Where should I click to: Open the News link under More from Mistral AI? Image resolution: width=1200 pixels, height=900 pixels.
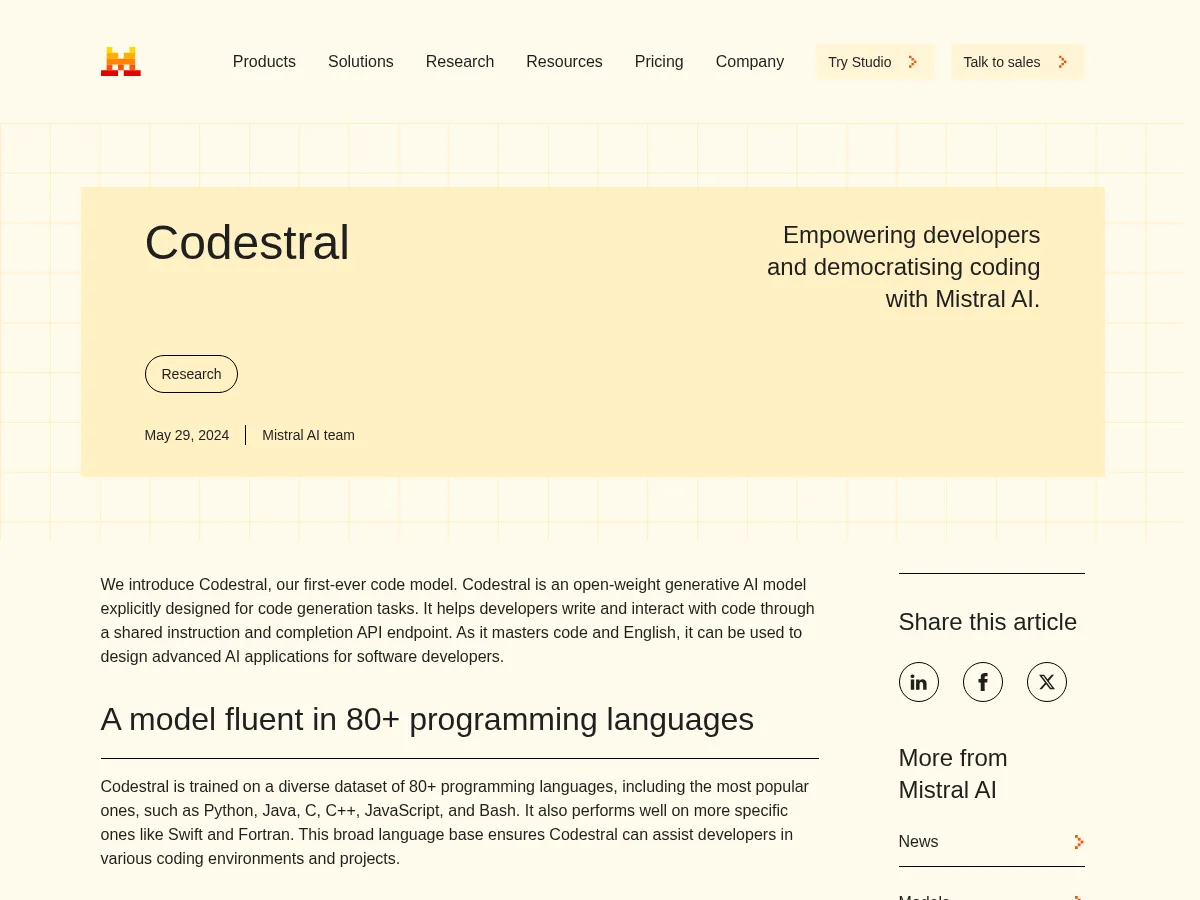point(918,841)
